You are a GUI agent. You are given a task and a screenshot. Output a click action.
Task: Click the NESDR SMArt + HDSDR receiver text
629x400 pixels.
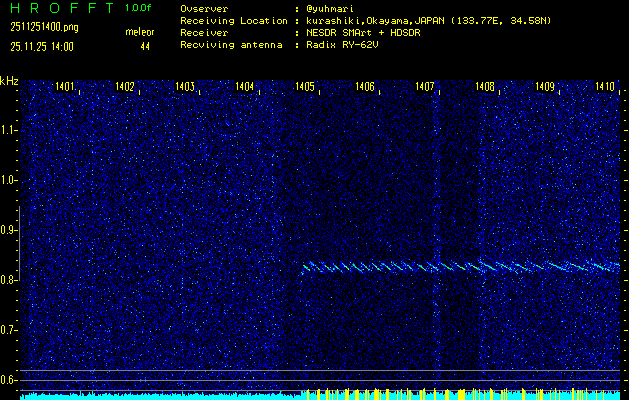(366, 32)
